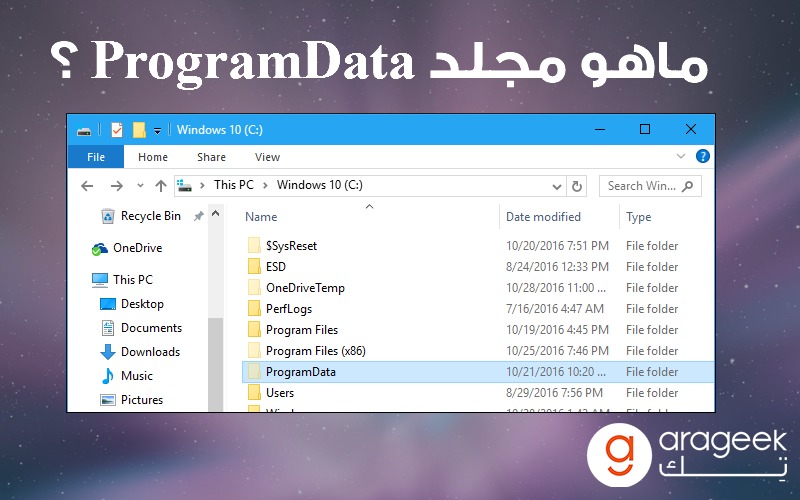The width and height of the screenshot is (800, 500).
Task: Click the PerfLogs folder icon
Action: (254, 308)
